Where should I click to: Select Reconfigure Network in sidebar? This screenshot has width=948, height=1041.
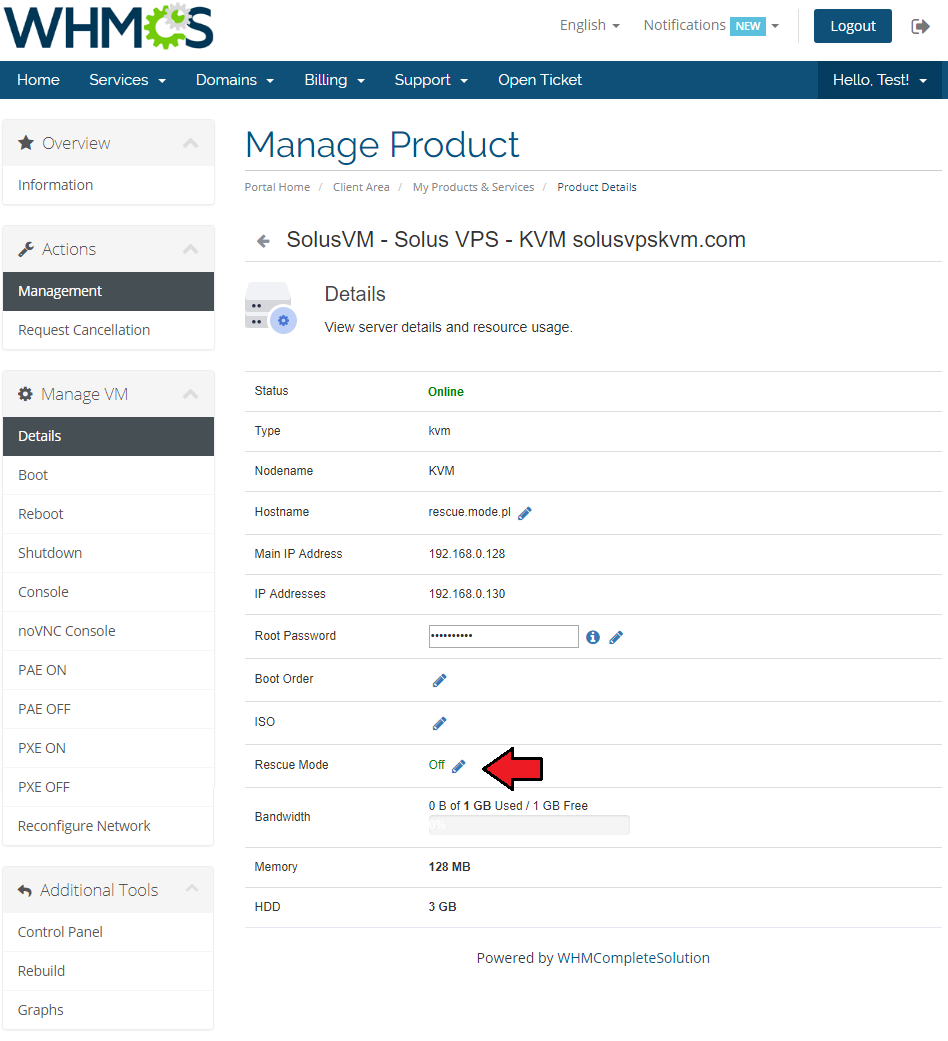click(108, 826)
